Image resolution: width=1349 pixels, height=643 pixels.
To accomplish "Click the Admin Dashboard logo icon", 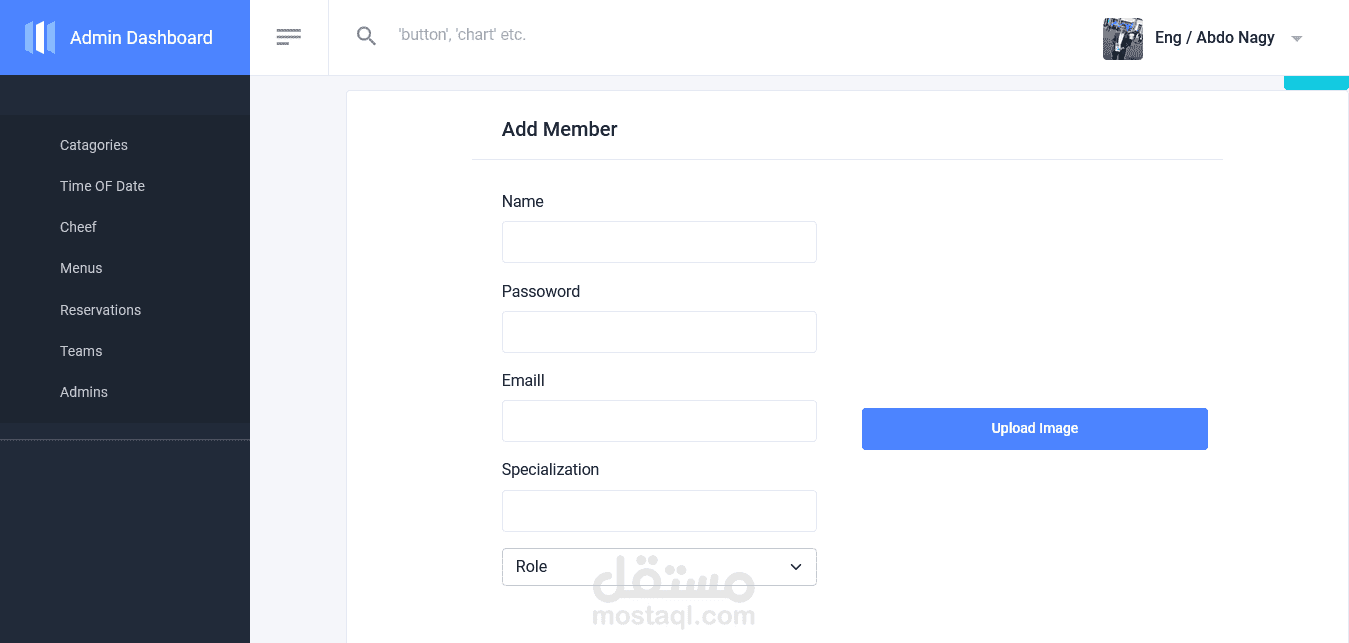I will tap(40, 38).
